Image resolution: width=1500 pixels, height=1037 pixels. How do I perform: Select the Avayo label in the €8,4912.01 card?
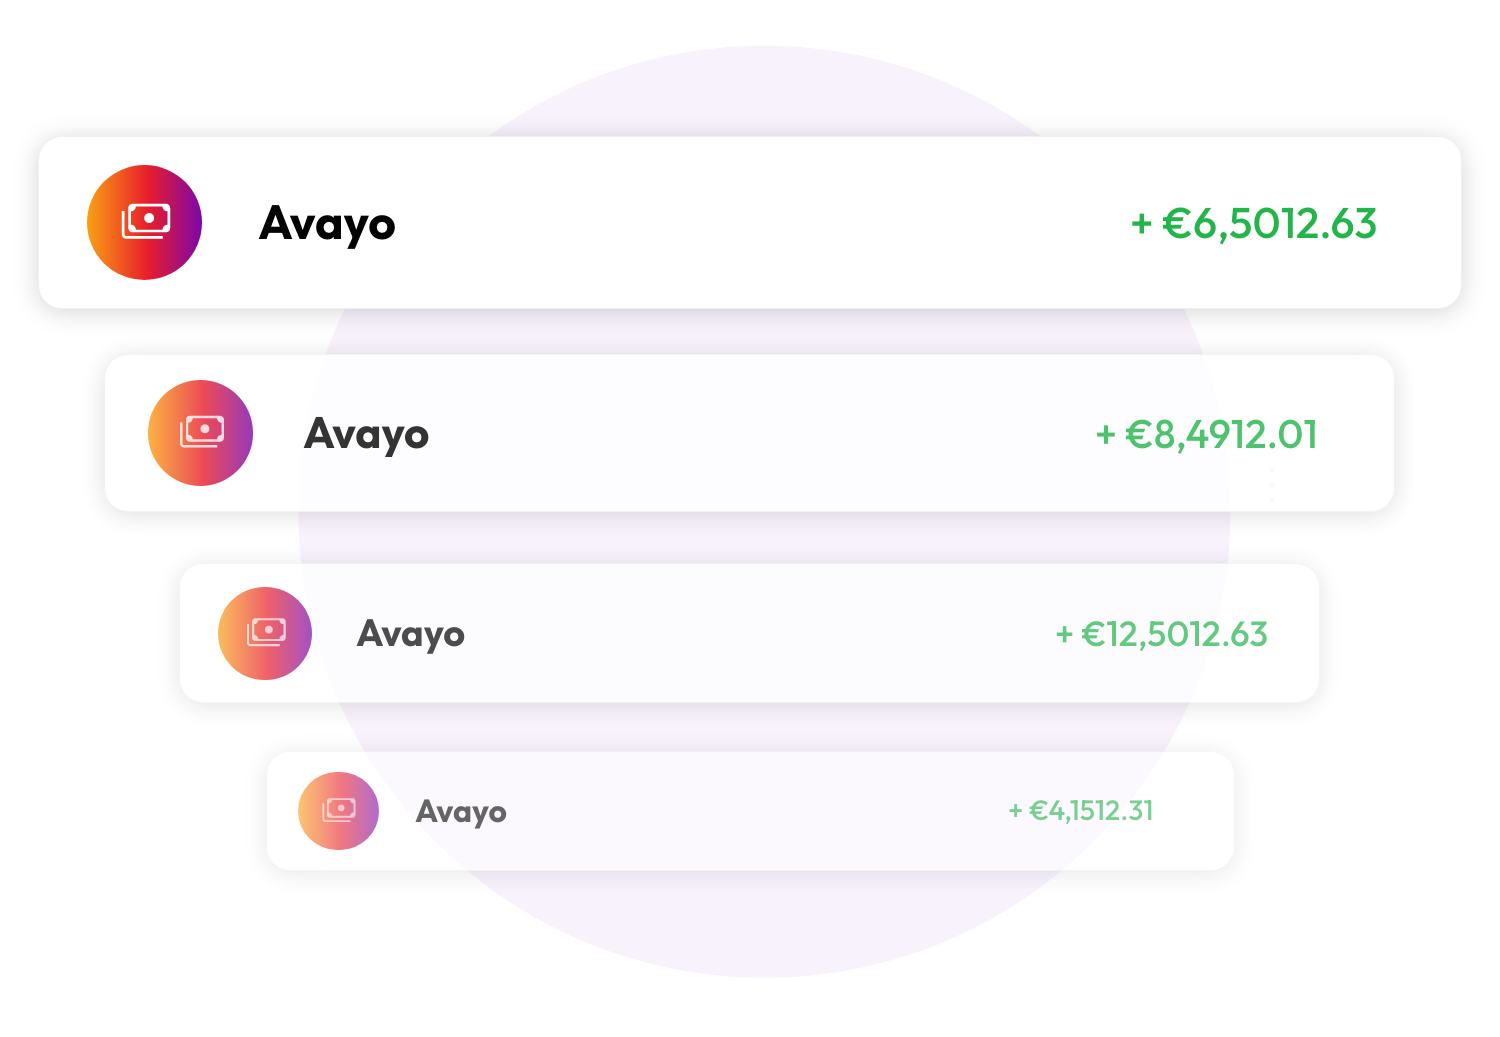tap(366, 434)
